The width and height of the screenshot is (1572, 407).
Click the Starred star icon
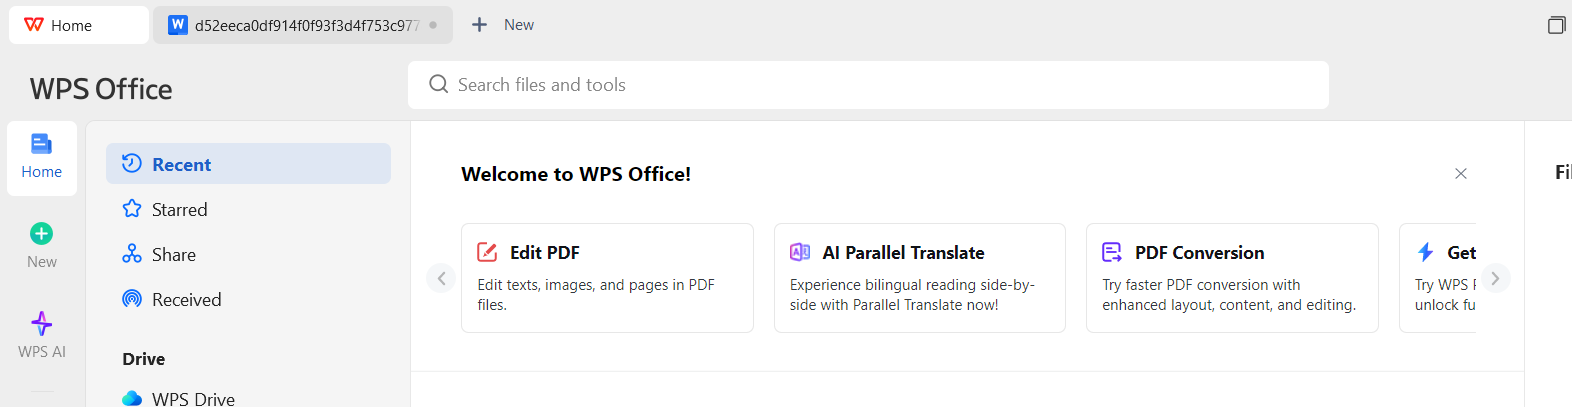click(x=132, y=209)
